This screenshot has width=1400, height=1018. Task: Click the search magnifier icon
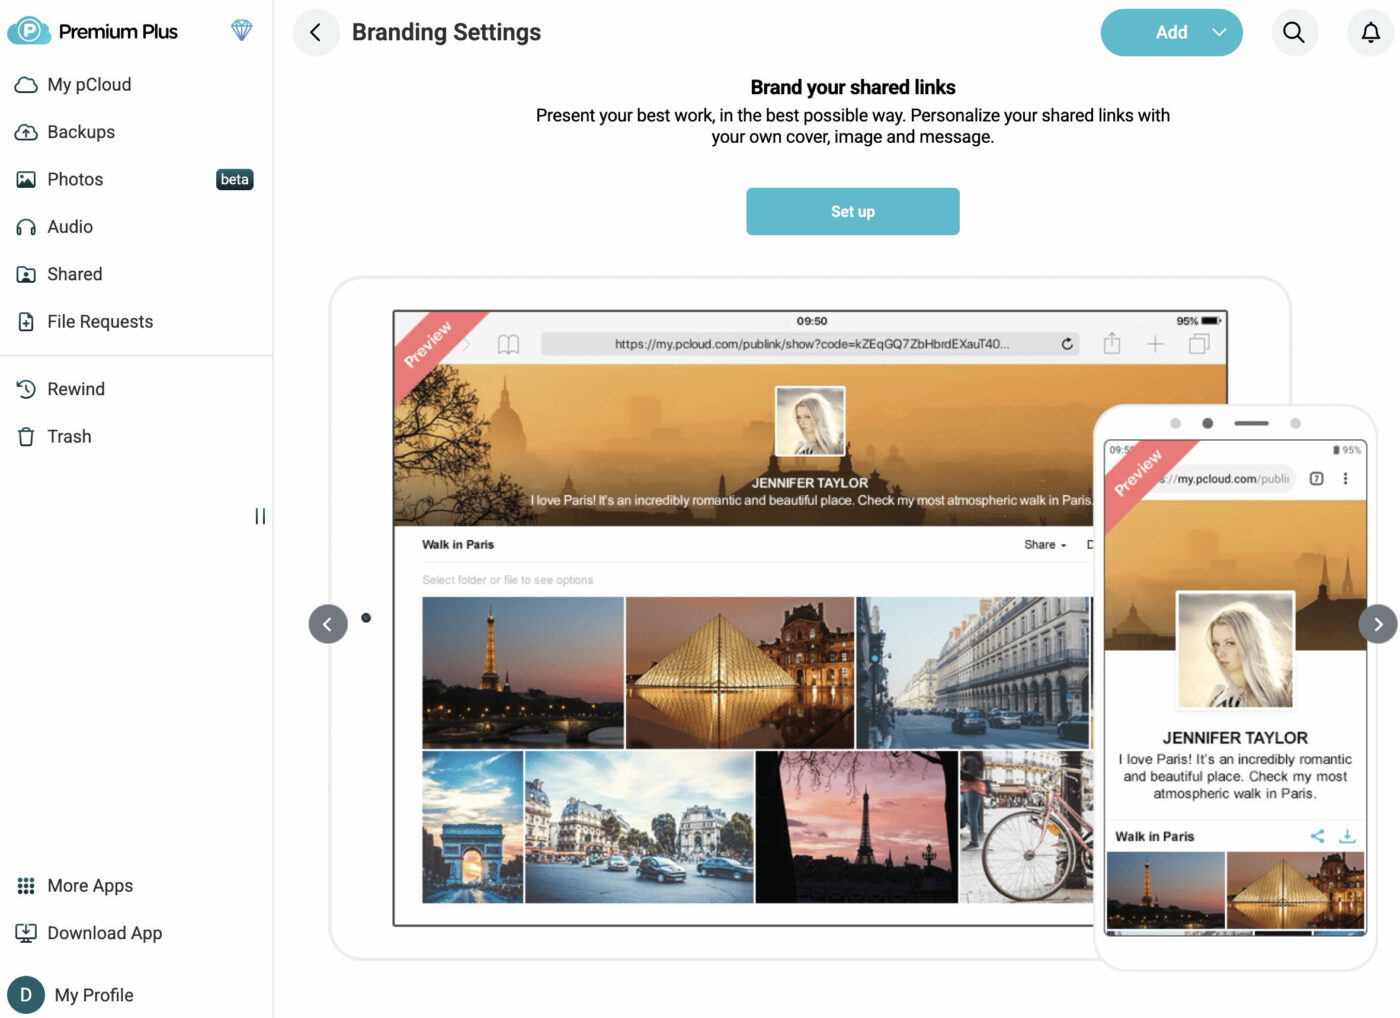pos(1293,33)
